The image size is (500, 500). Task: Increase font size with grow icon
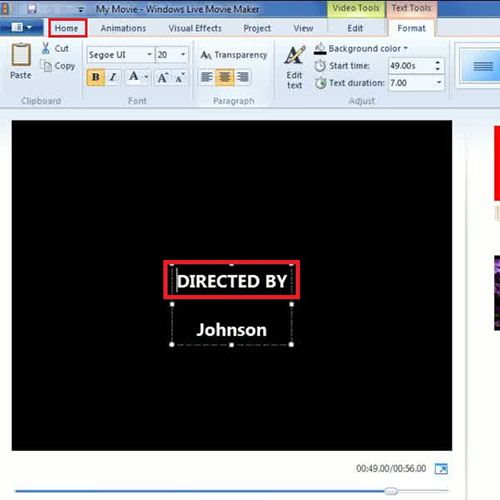click(163, 77)
